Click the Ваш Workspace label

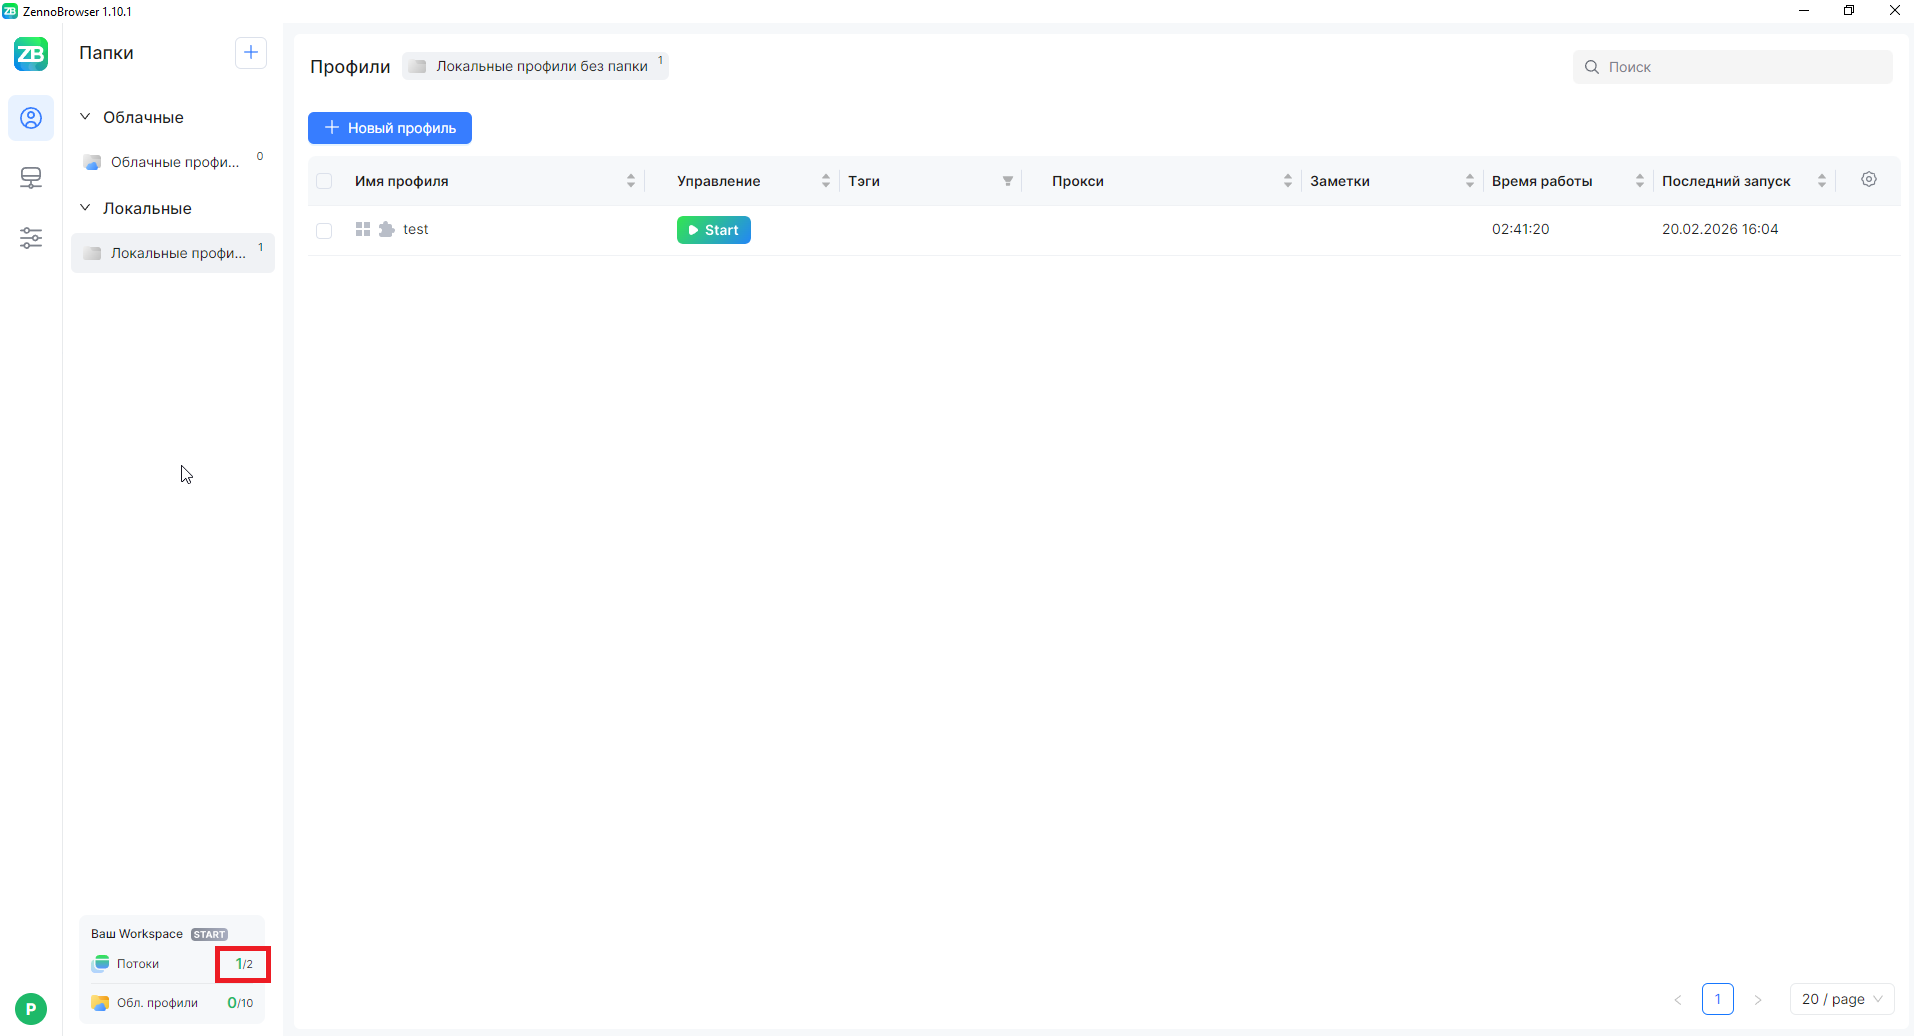click(137, 934)
